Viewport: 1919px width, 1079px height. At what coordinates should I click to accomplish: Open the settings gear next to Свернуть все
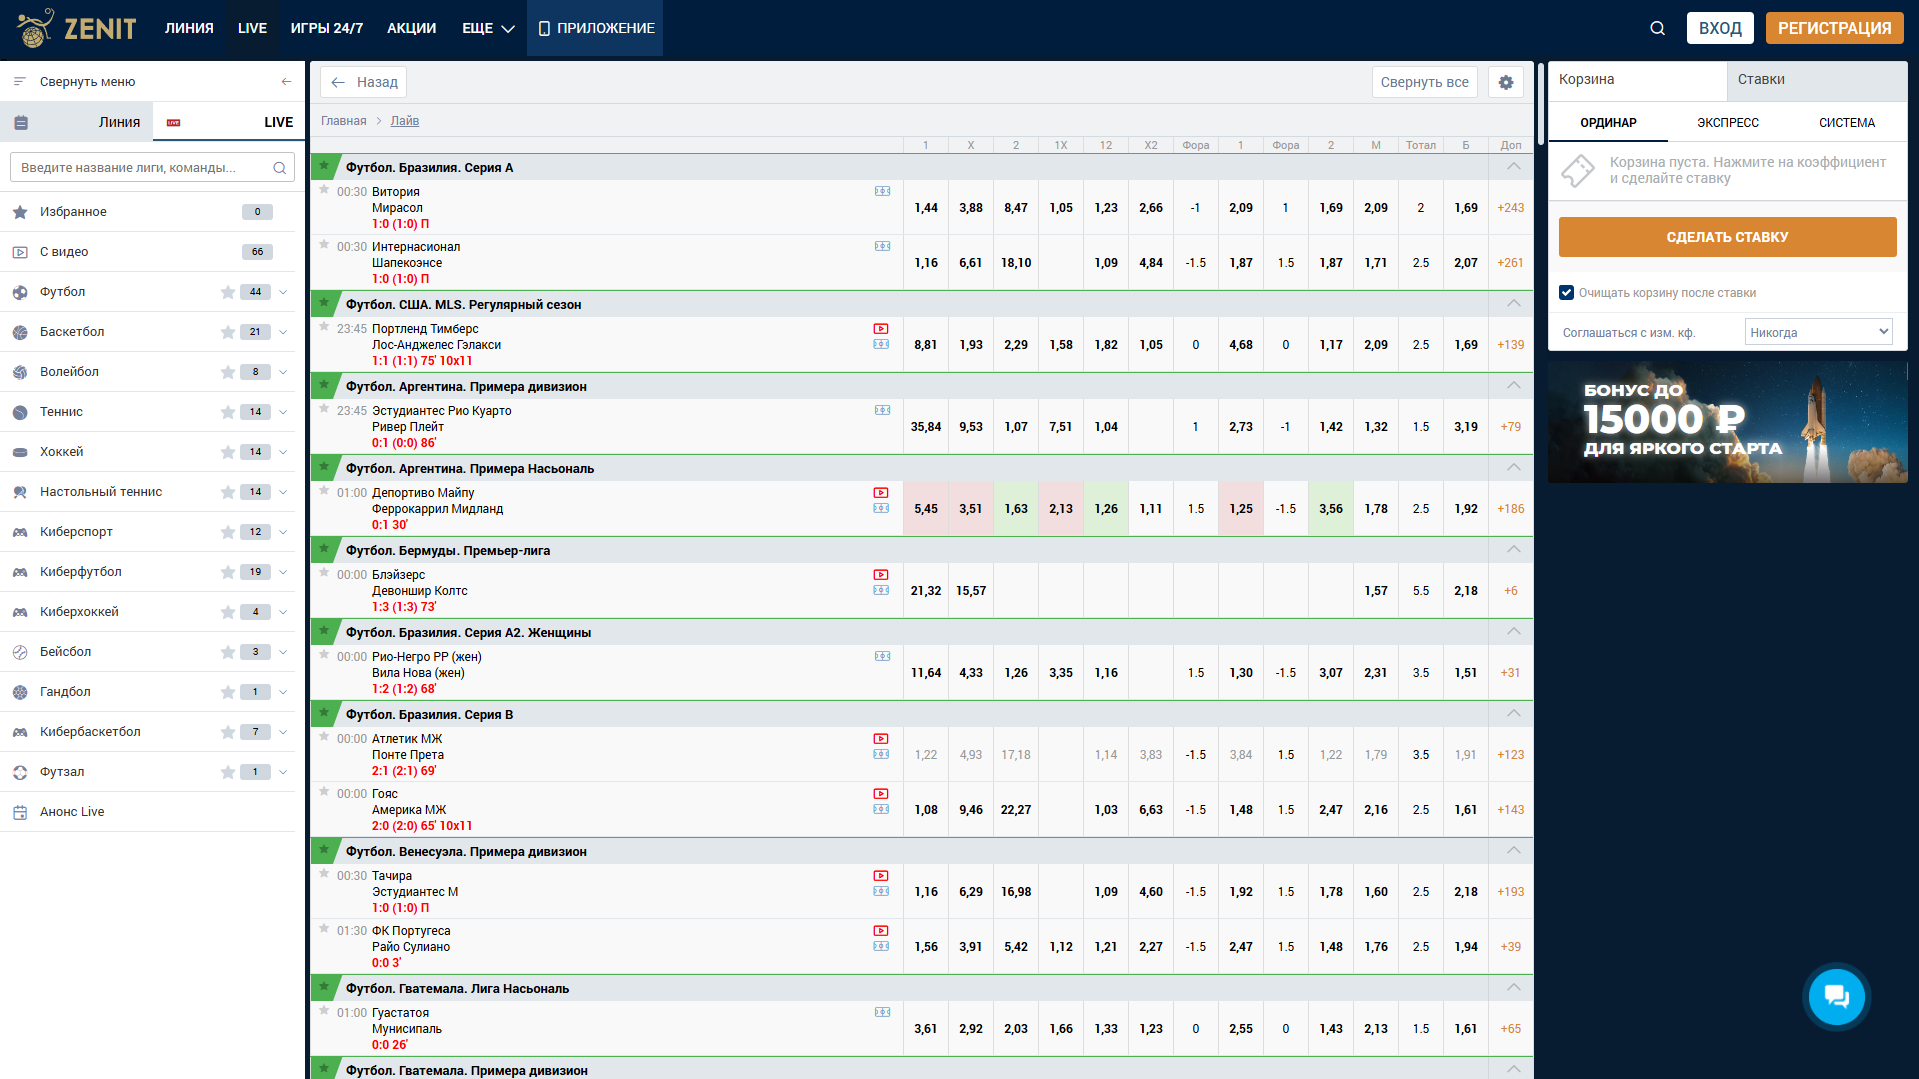[1505, 82]
